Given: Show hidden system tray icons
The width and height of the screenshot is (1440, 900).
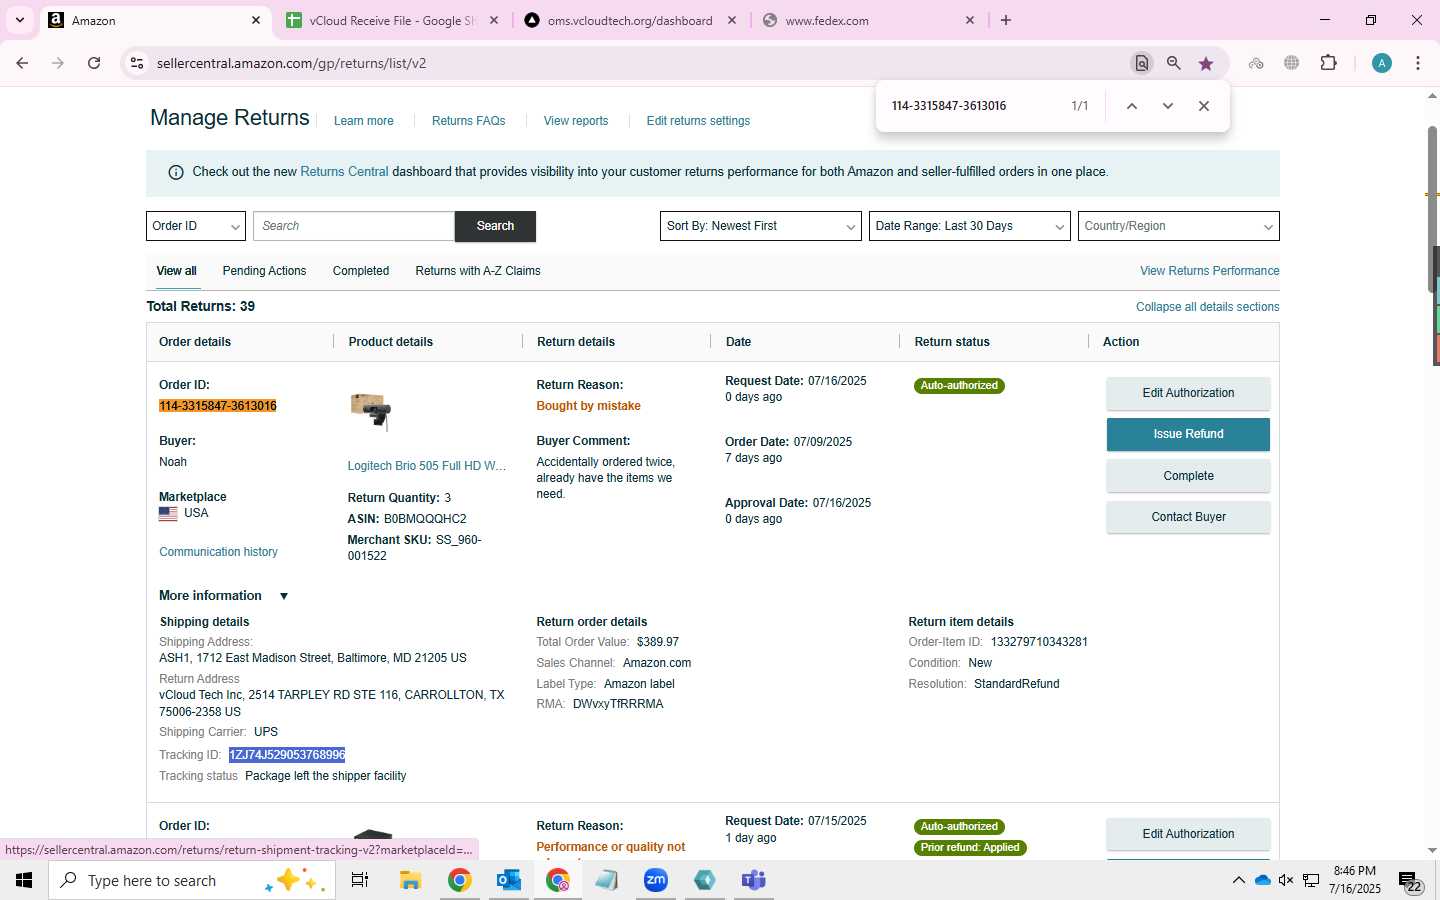Looking at the screenshot, I should tap(1238, 880).
